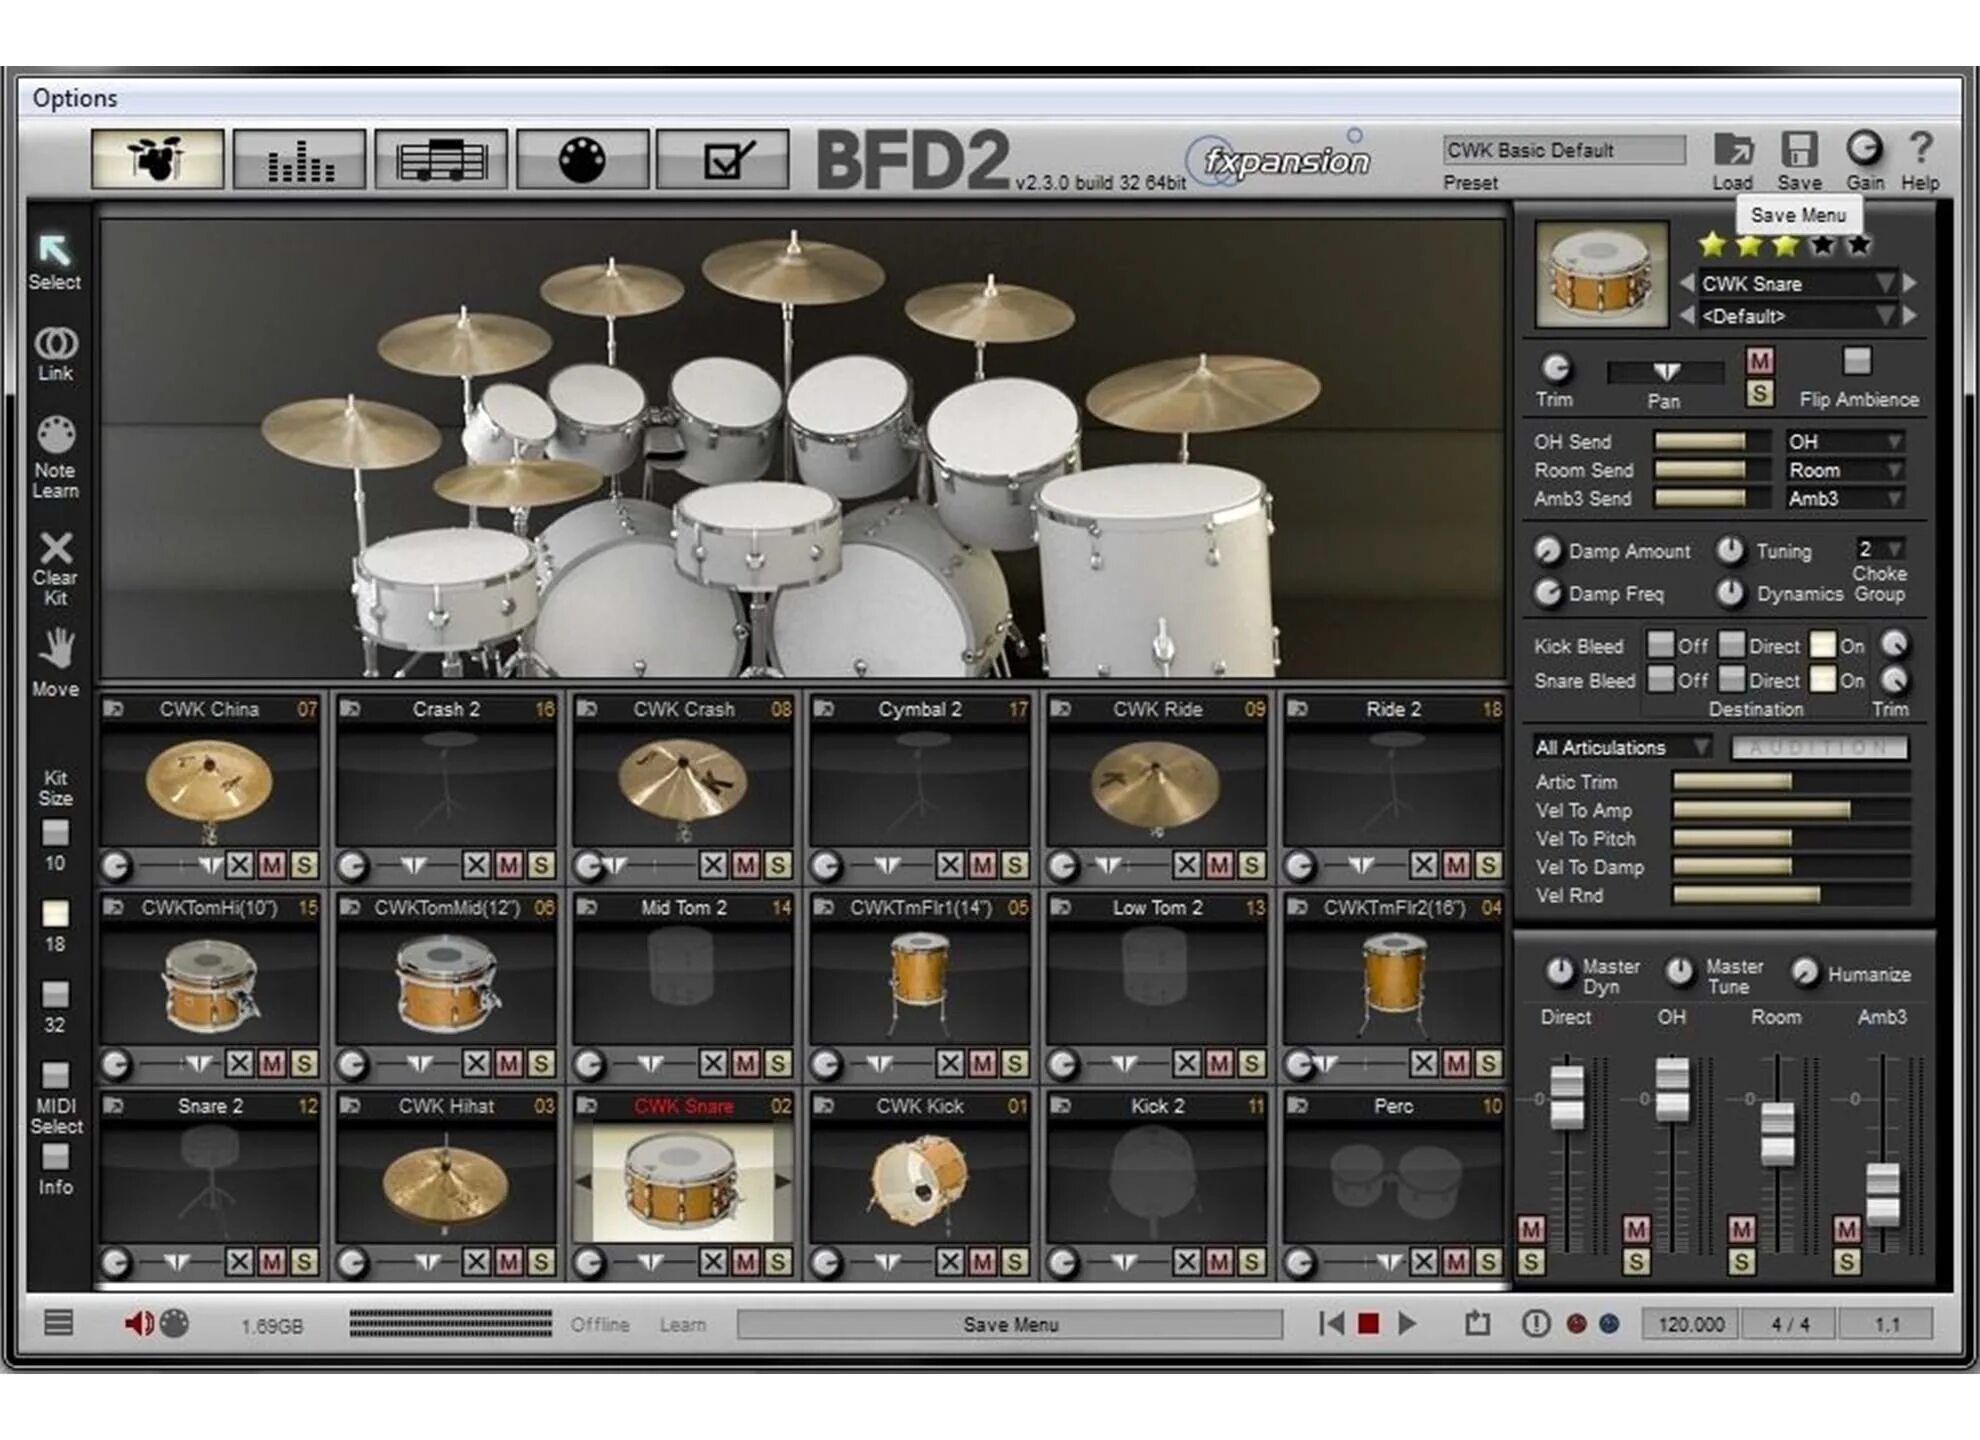This screenshot has height=1440, width=1980.
Task: Select kit size 10
Action: click(56, 833)
